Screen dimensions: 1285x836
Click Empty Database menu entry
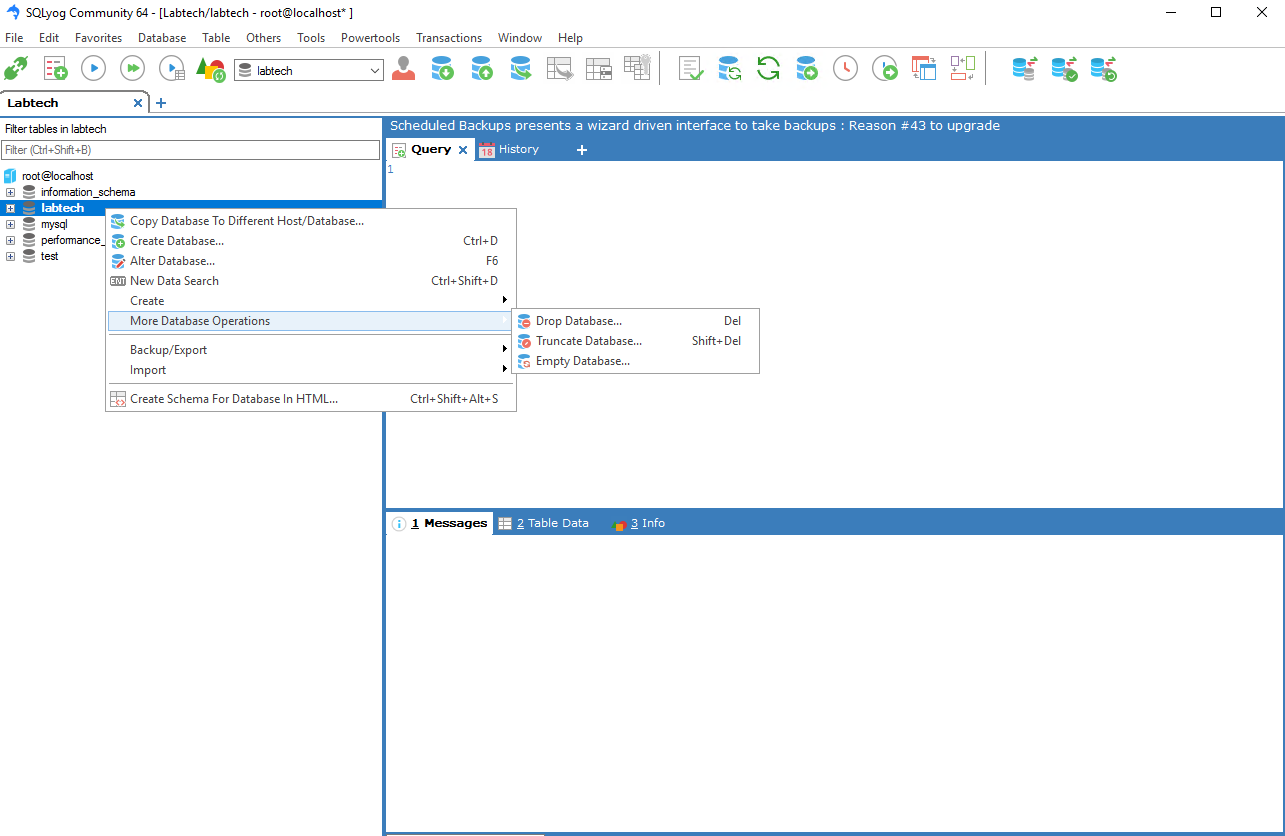click(582, 361)
